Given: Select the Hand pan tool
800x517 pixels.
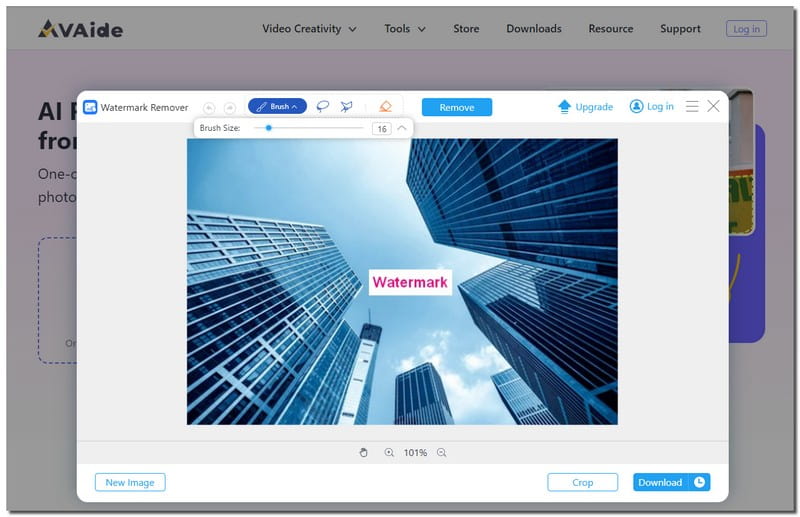Looking at the screenshot, I should tap(364, 453).
